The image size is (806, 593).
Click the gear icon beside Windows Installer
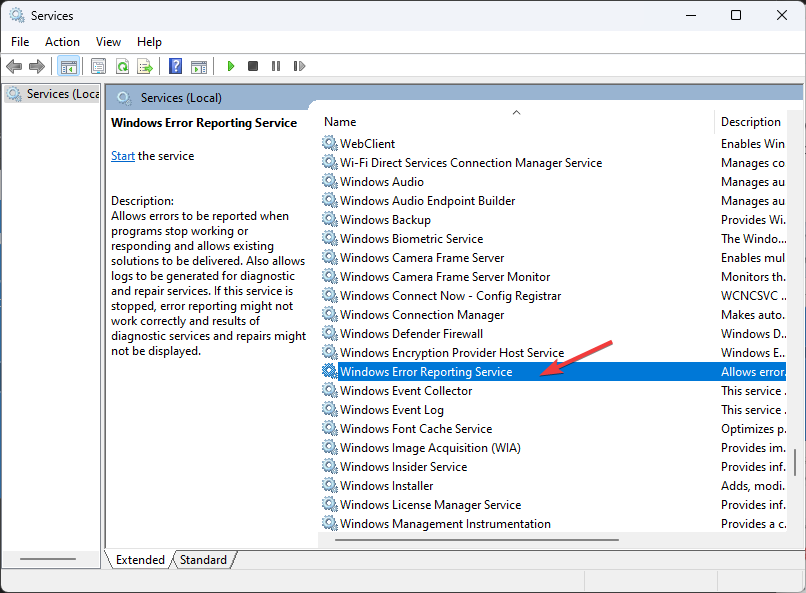(x=329, y=486)
